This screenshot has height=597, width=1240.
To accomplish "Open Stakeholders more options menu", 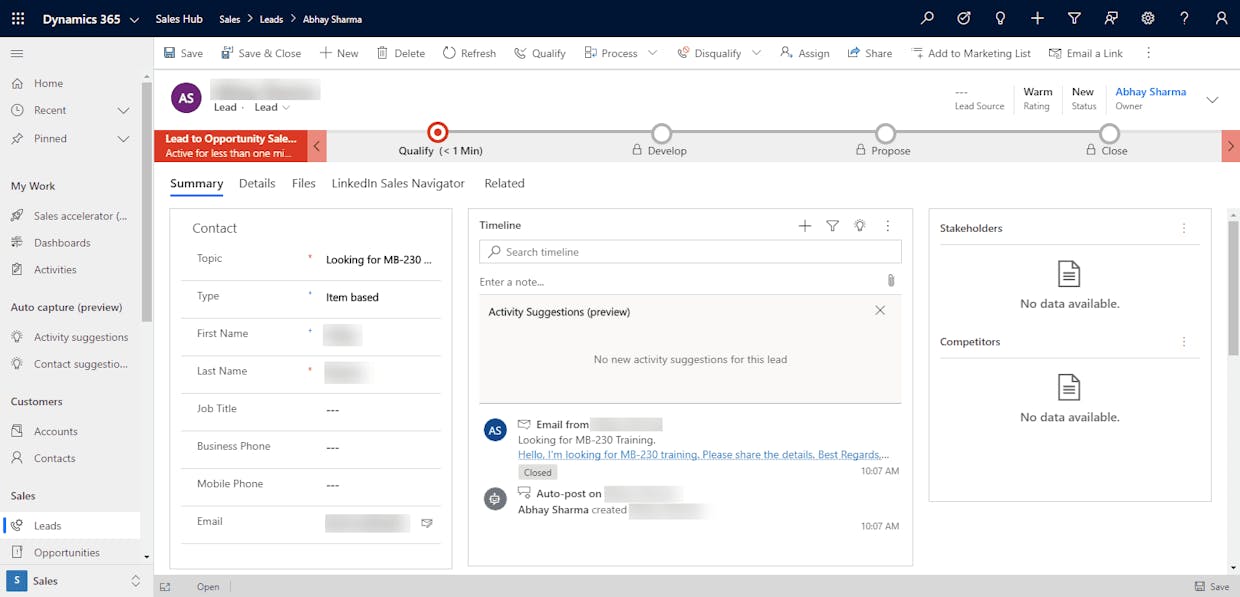I will click(x=1184, y=228).
